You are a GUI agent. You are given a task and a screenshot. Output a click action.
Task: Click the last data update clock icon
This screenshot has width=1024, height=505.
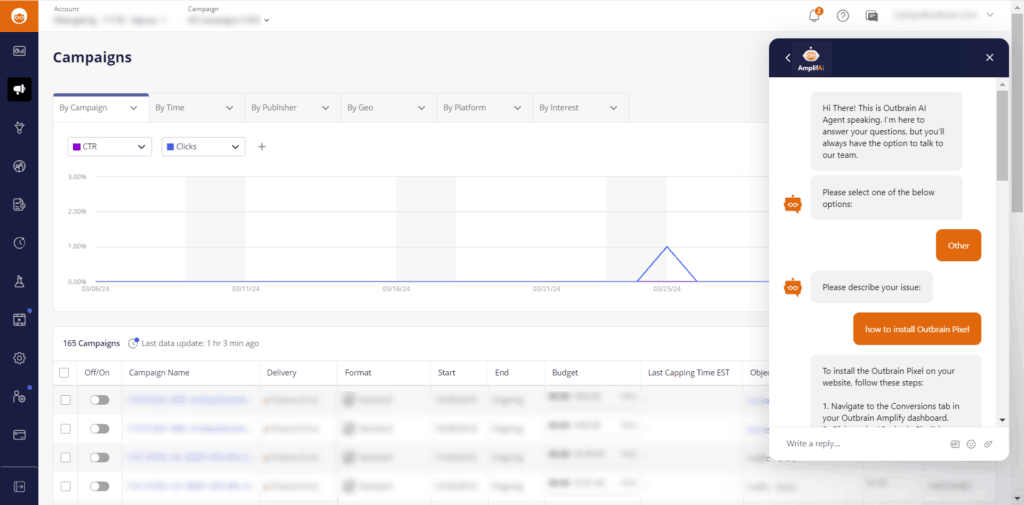click(133, 343)
